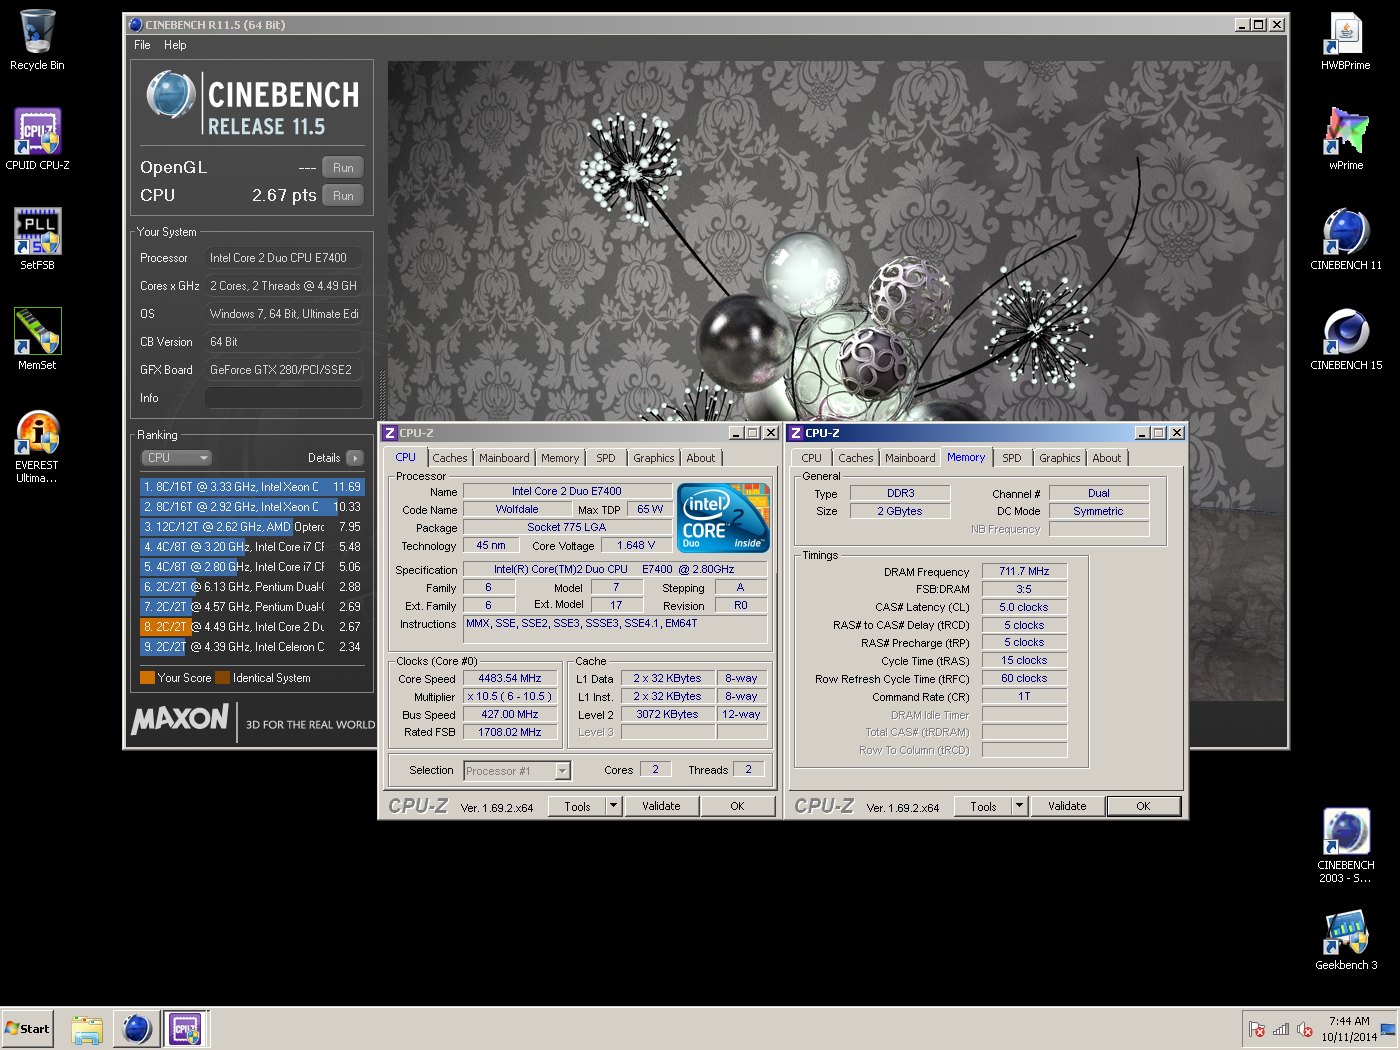Expand Tools dropdown arrow in left CPU-Z
The width and height of the screenshot is (1400, 1050).
click(x=613, y=807)
